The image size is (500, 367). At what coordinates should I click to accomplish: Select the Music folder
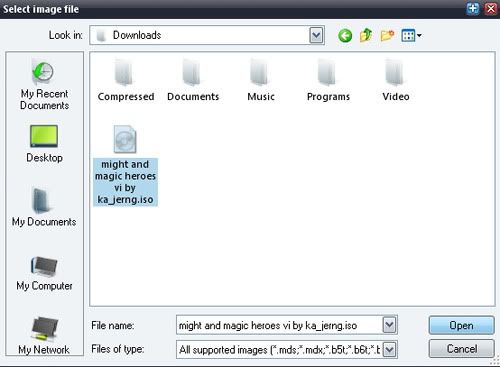click(261, 80)
